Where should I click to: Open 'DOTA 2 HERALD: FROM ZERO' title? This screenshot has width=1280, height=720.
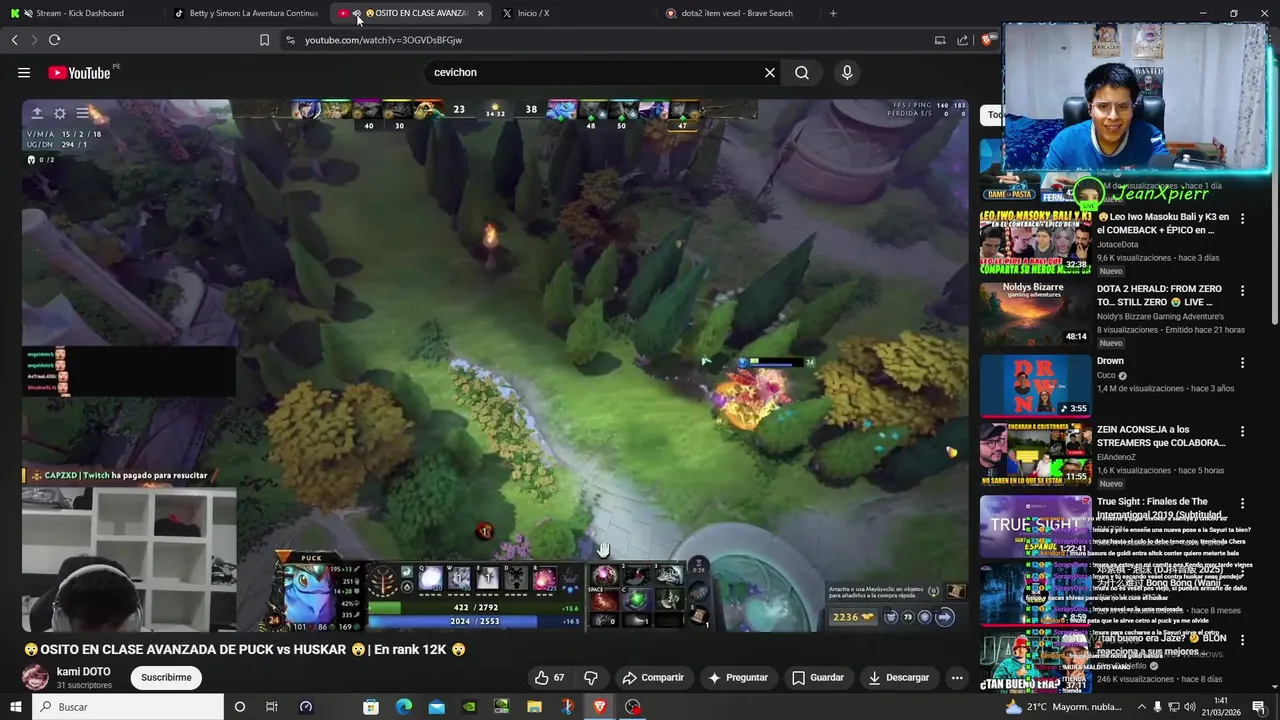point(1159,295)
